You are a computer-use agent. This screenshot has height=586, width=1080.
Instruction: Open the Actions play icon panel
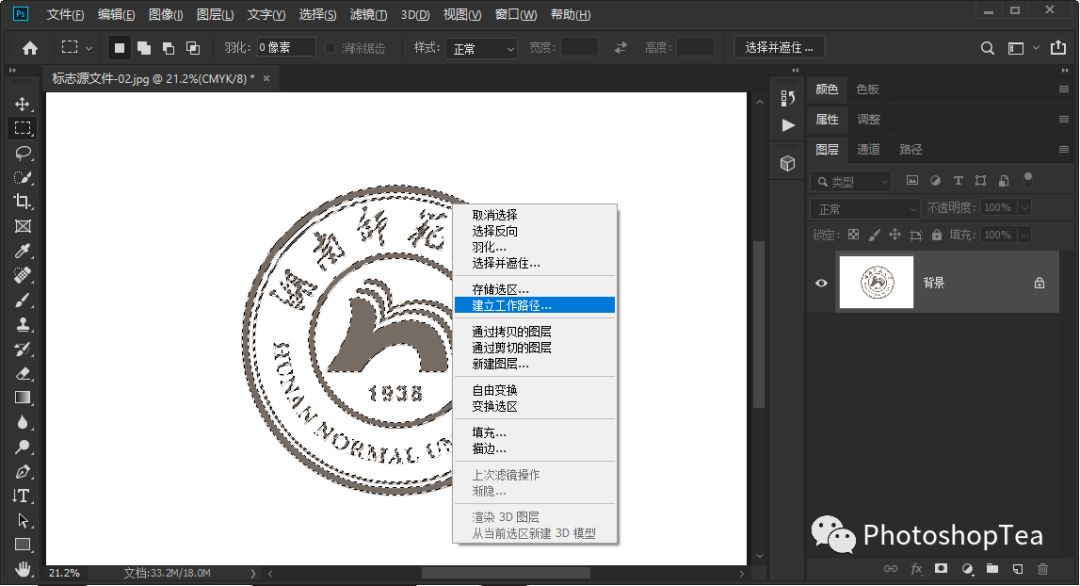pos(788,125)
